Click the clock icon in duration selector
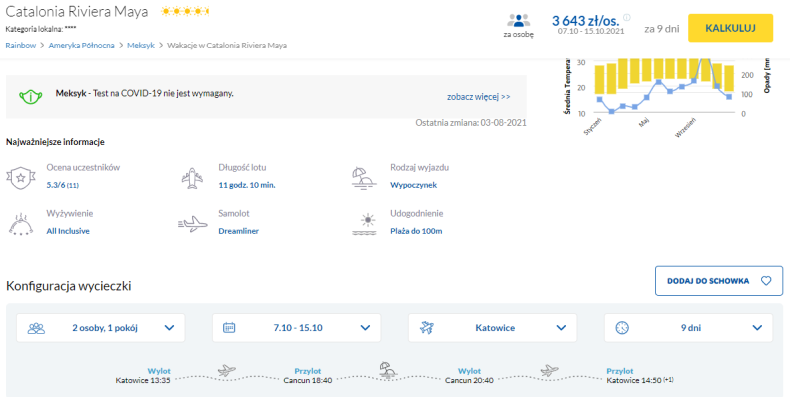The image size is (790, 397). coord(622,328)
